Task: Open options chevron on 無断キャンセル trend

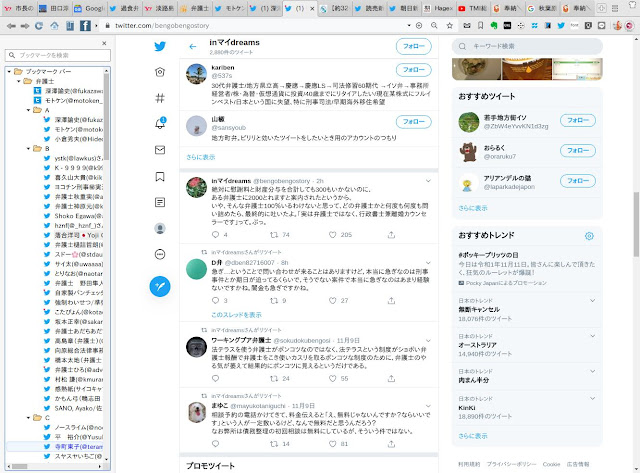Action: tap(592, 301)
